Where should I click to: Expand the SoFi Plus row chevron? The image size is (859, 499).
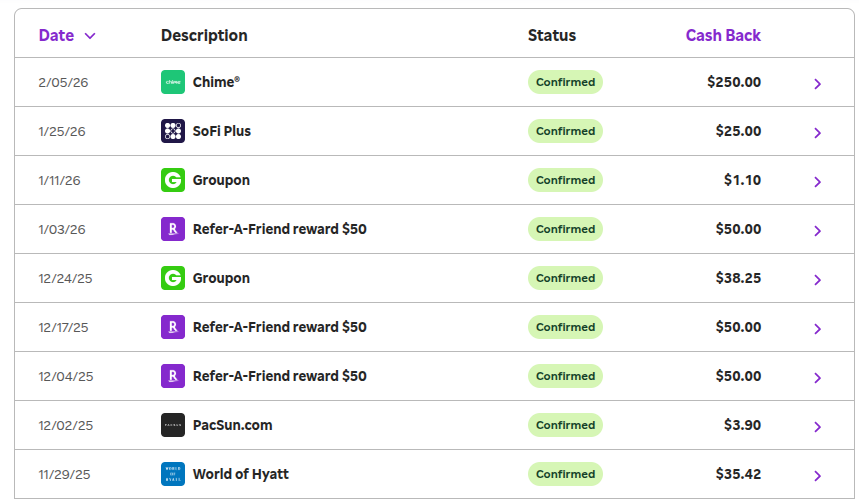(x=817, y=133)
